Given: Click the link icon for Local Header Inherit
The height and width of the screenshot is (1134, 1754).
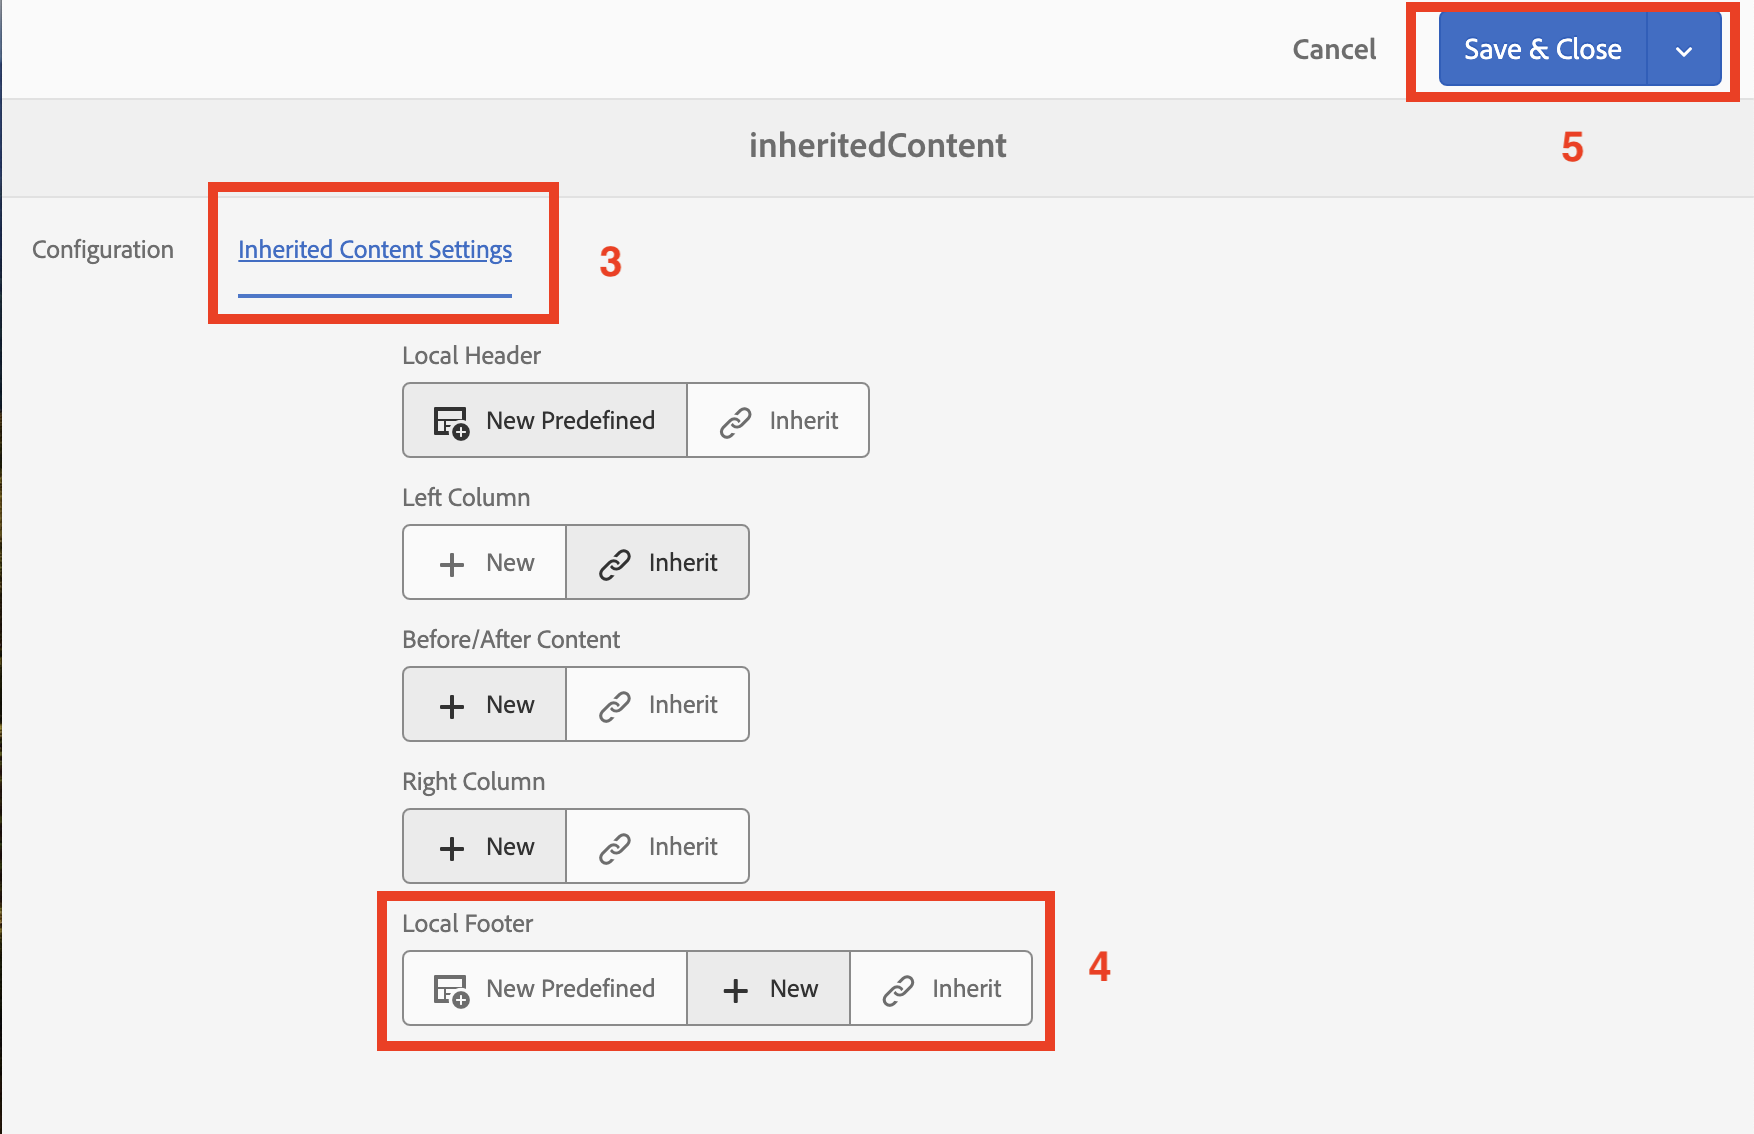Looking at the screenshot, I should (735, 422).
